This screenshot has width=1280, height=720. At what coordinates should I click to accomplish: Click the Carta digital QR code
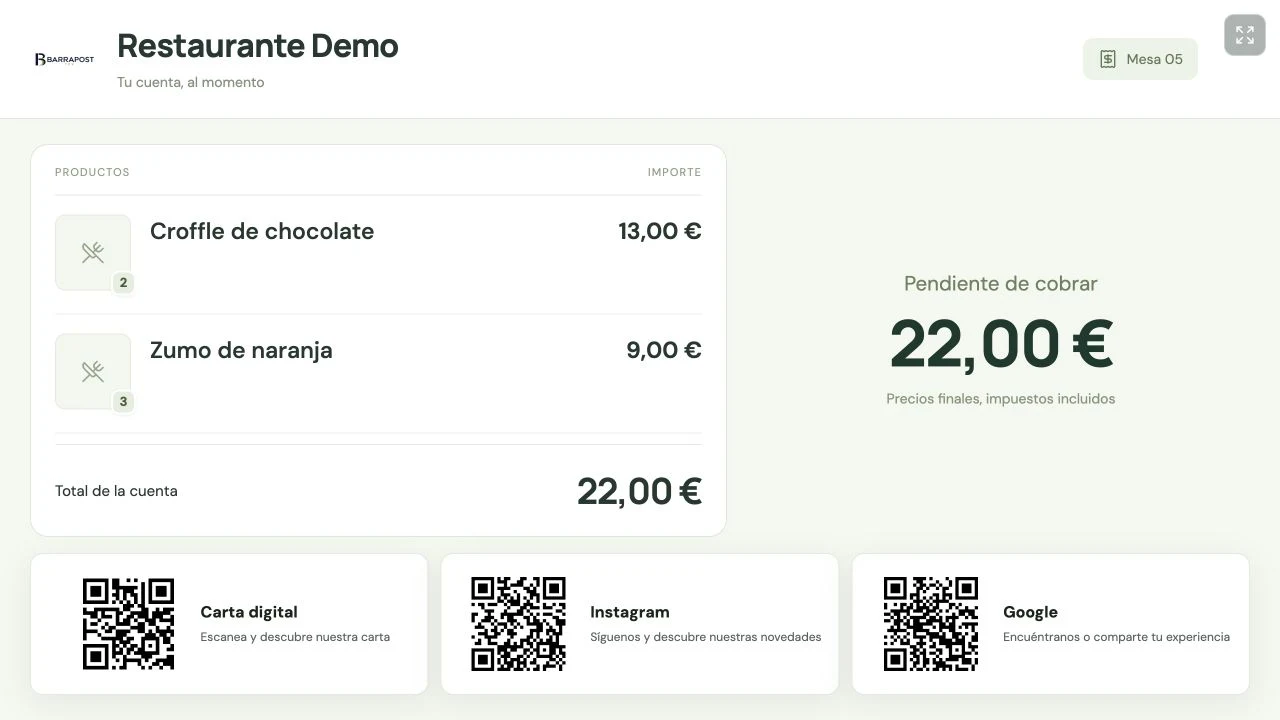coord(128,624)
